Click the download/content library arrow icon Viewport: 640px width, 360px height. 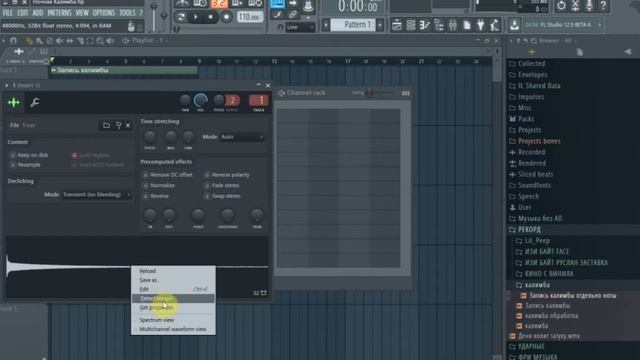tap(514, 25)
